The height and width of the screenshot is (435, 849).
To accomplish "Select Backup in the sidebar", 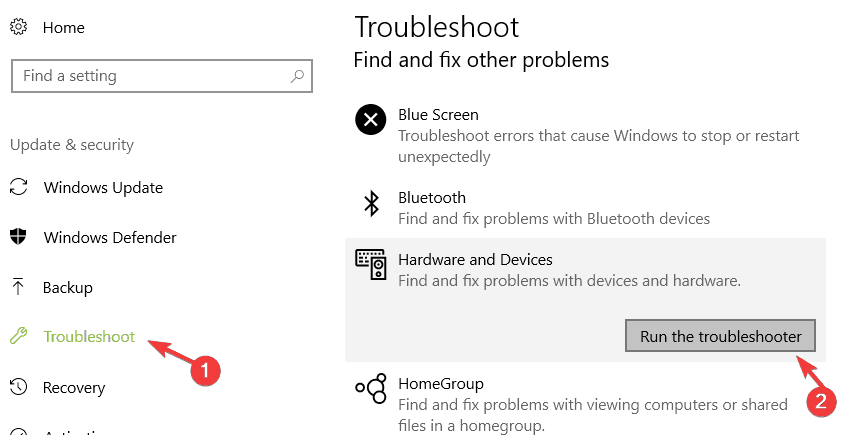I will [x=68, y=287].
